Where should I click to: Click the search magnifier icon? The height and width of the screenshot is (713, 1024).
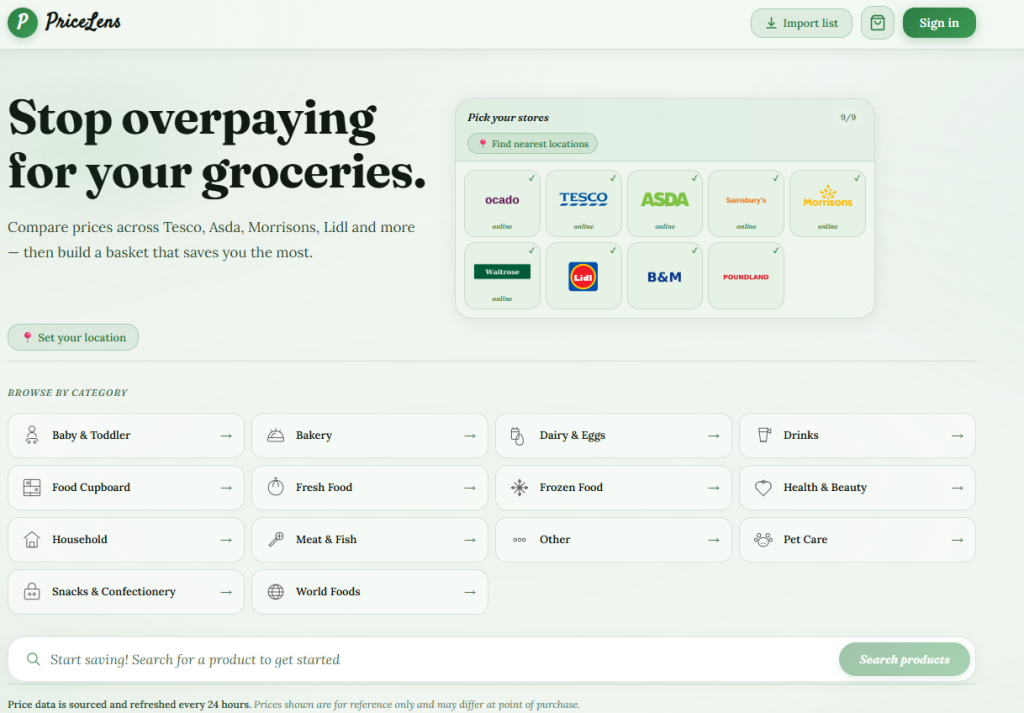pyautogui.click(x=33, y=659)
